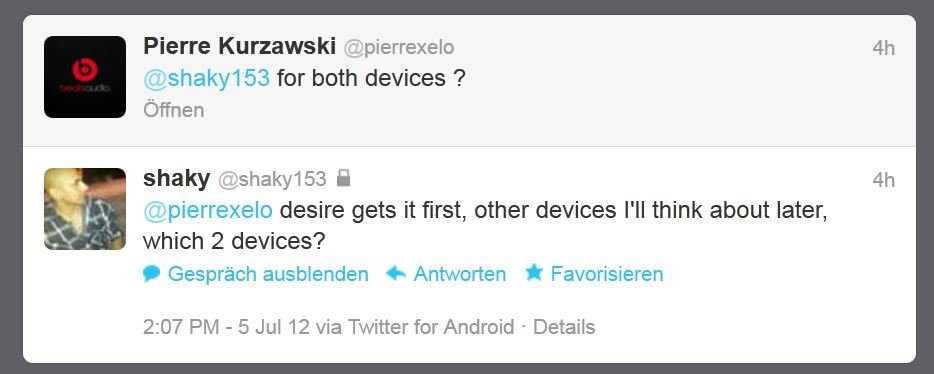Click the 4h timestamp on Pierre's tweet
The width and height of the screenshot is (934, 374).
884,48
